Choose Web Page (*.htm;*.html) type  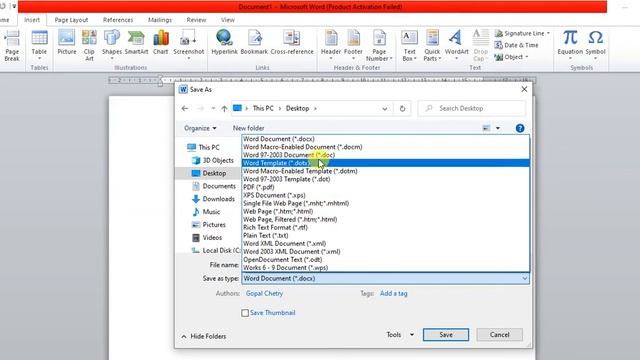386,211
